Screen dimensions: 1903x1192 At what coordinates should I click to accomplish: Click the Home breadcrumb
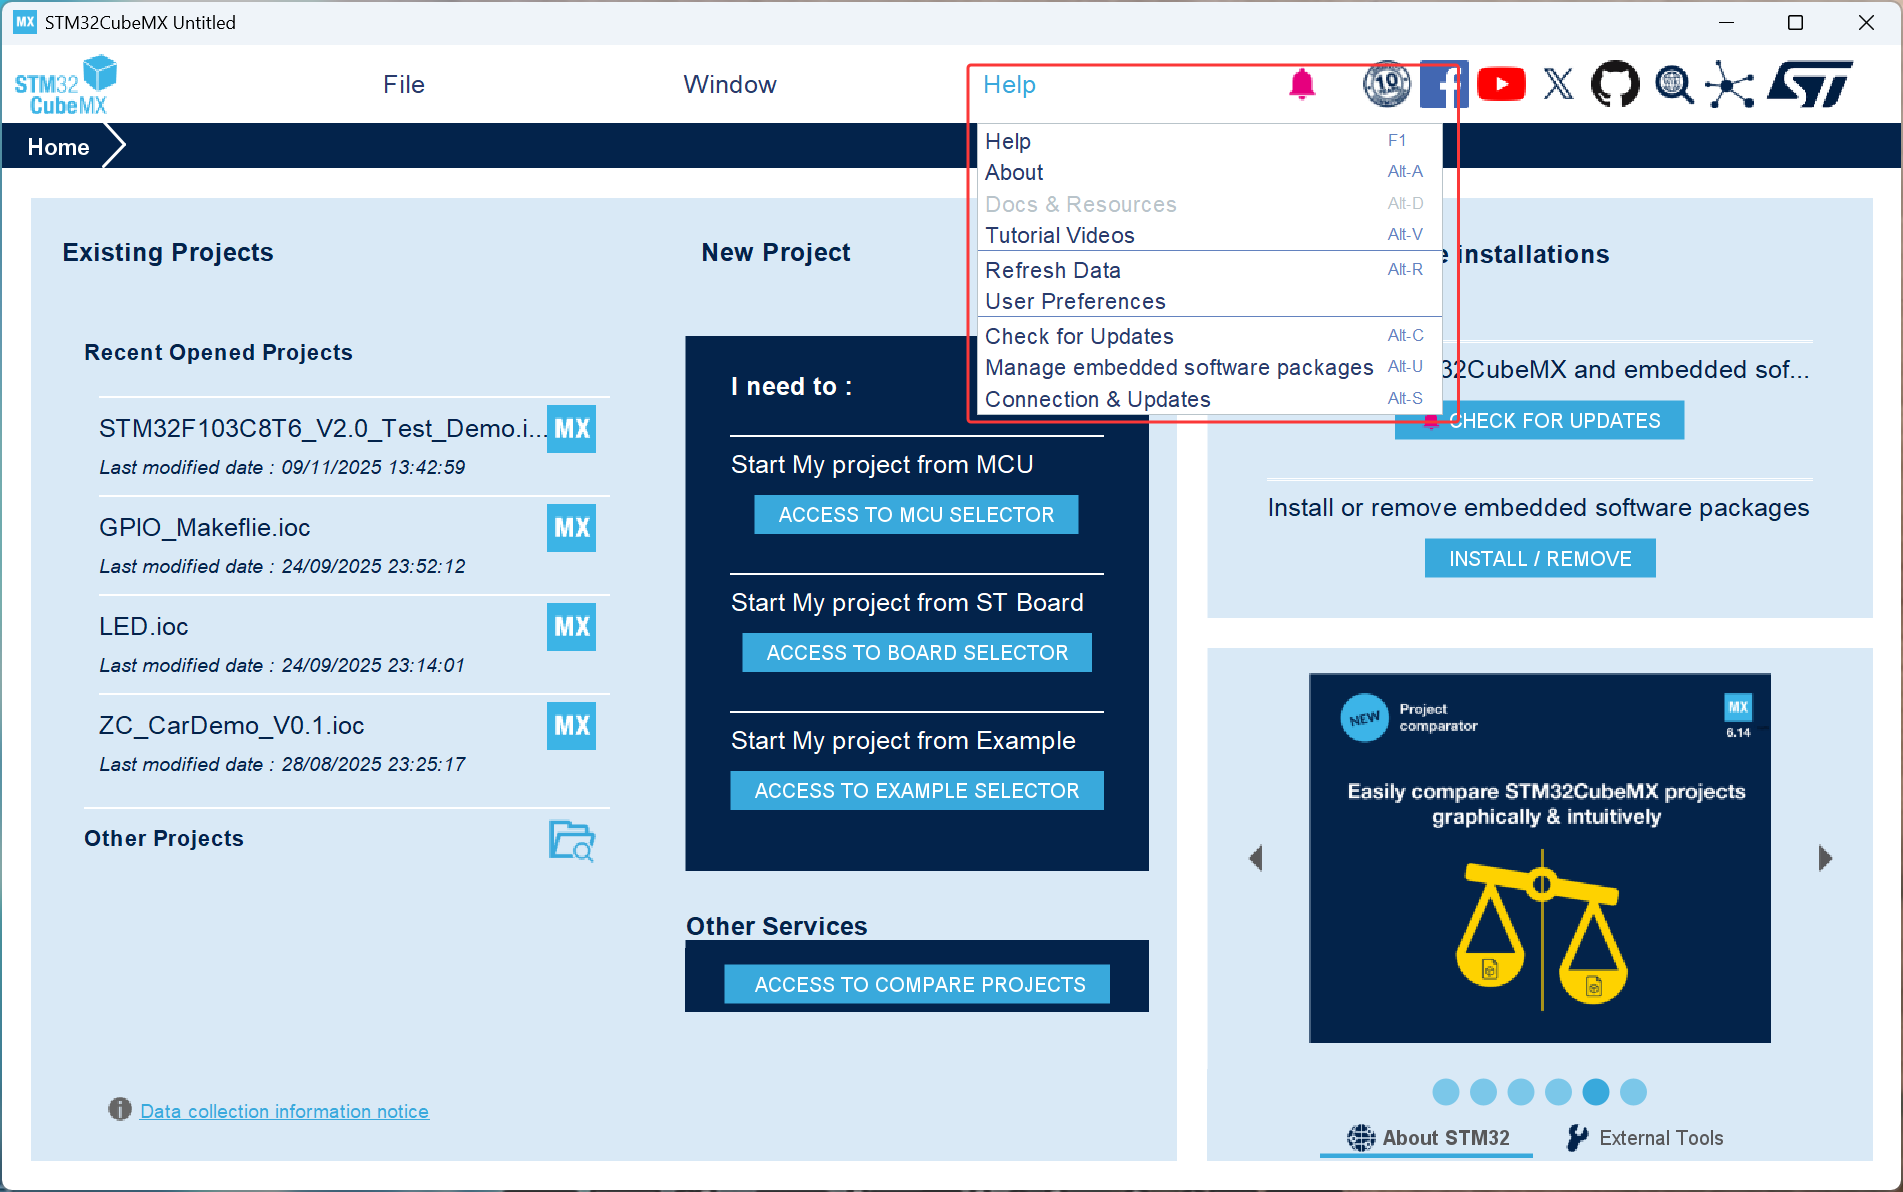[x=58, y=147]
